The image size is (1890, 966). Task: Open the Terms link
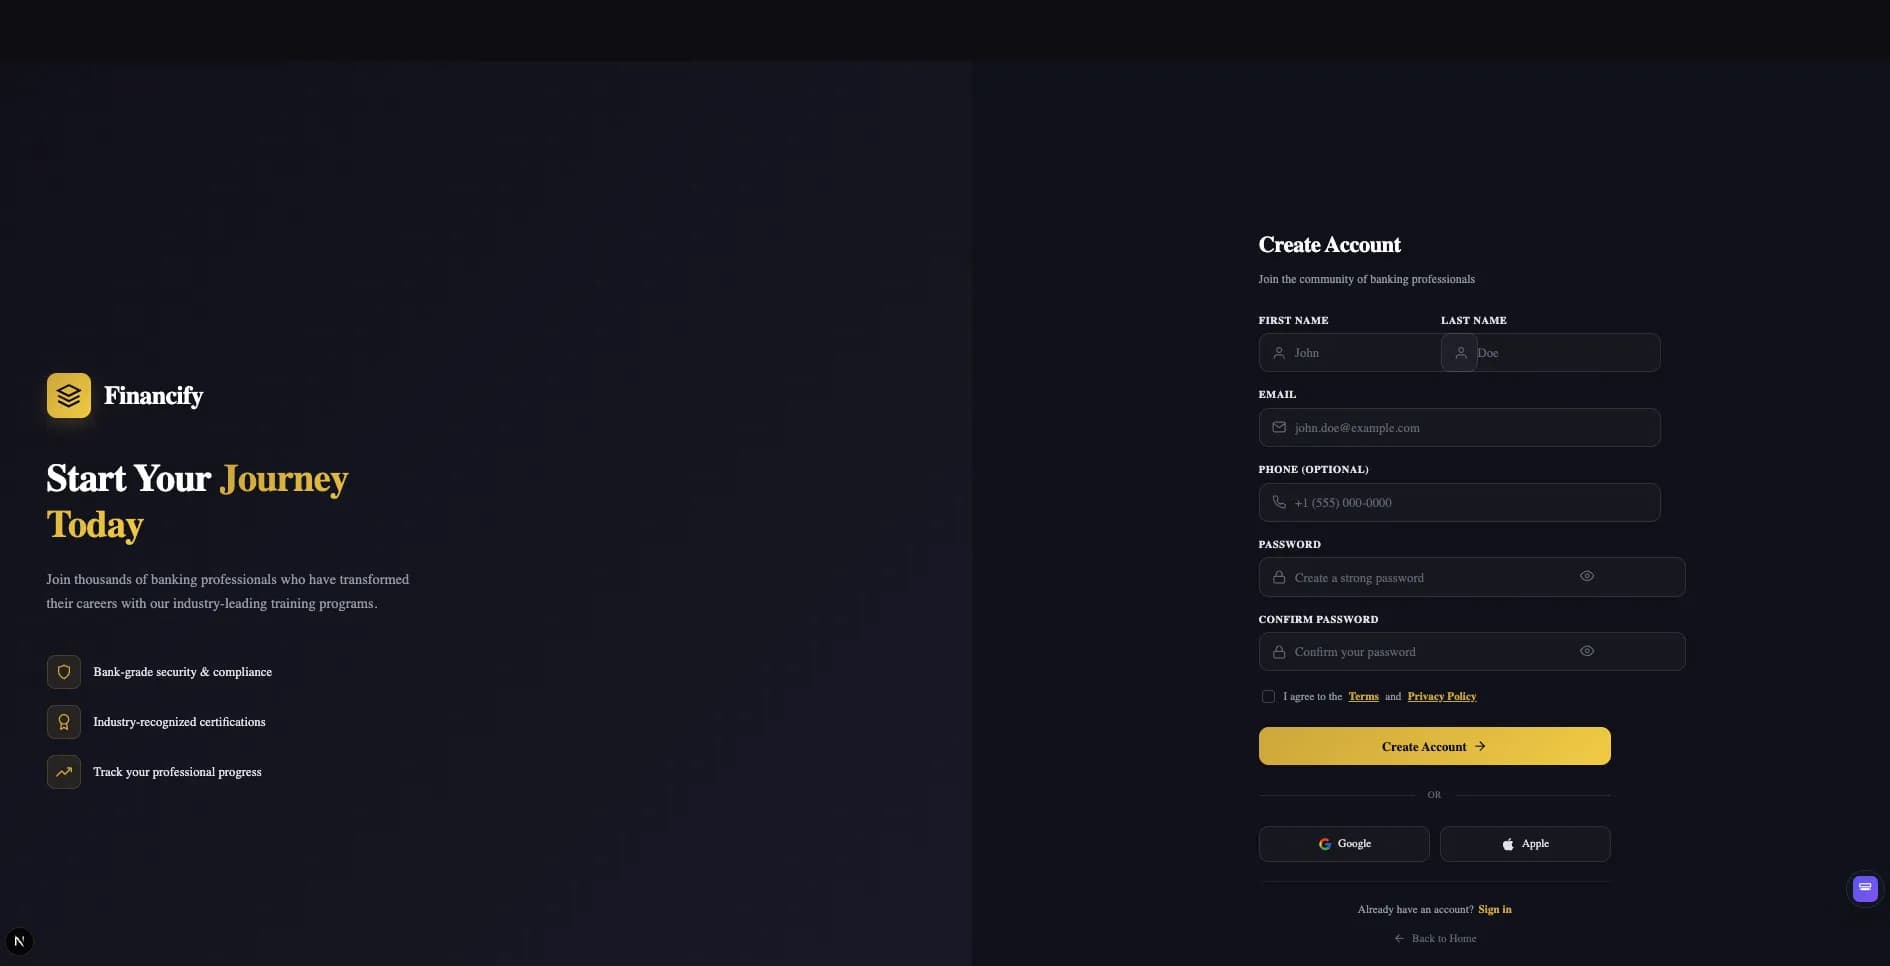coord(1362,696)
